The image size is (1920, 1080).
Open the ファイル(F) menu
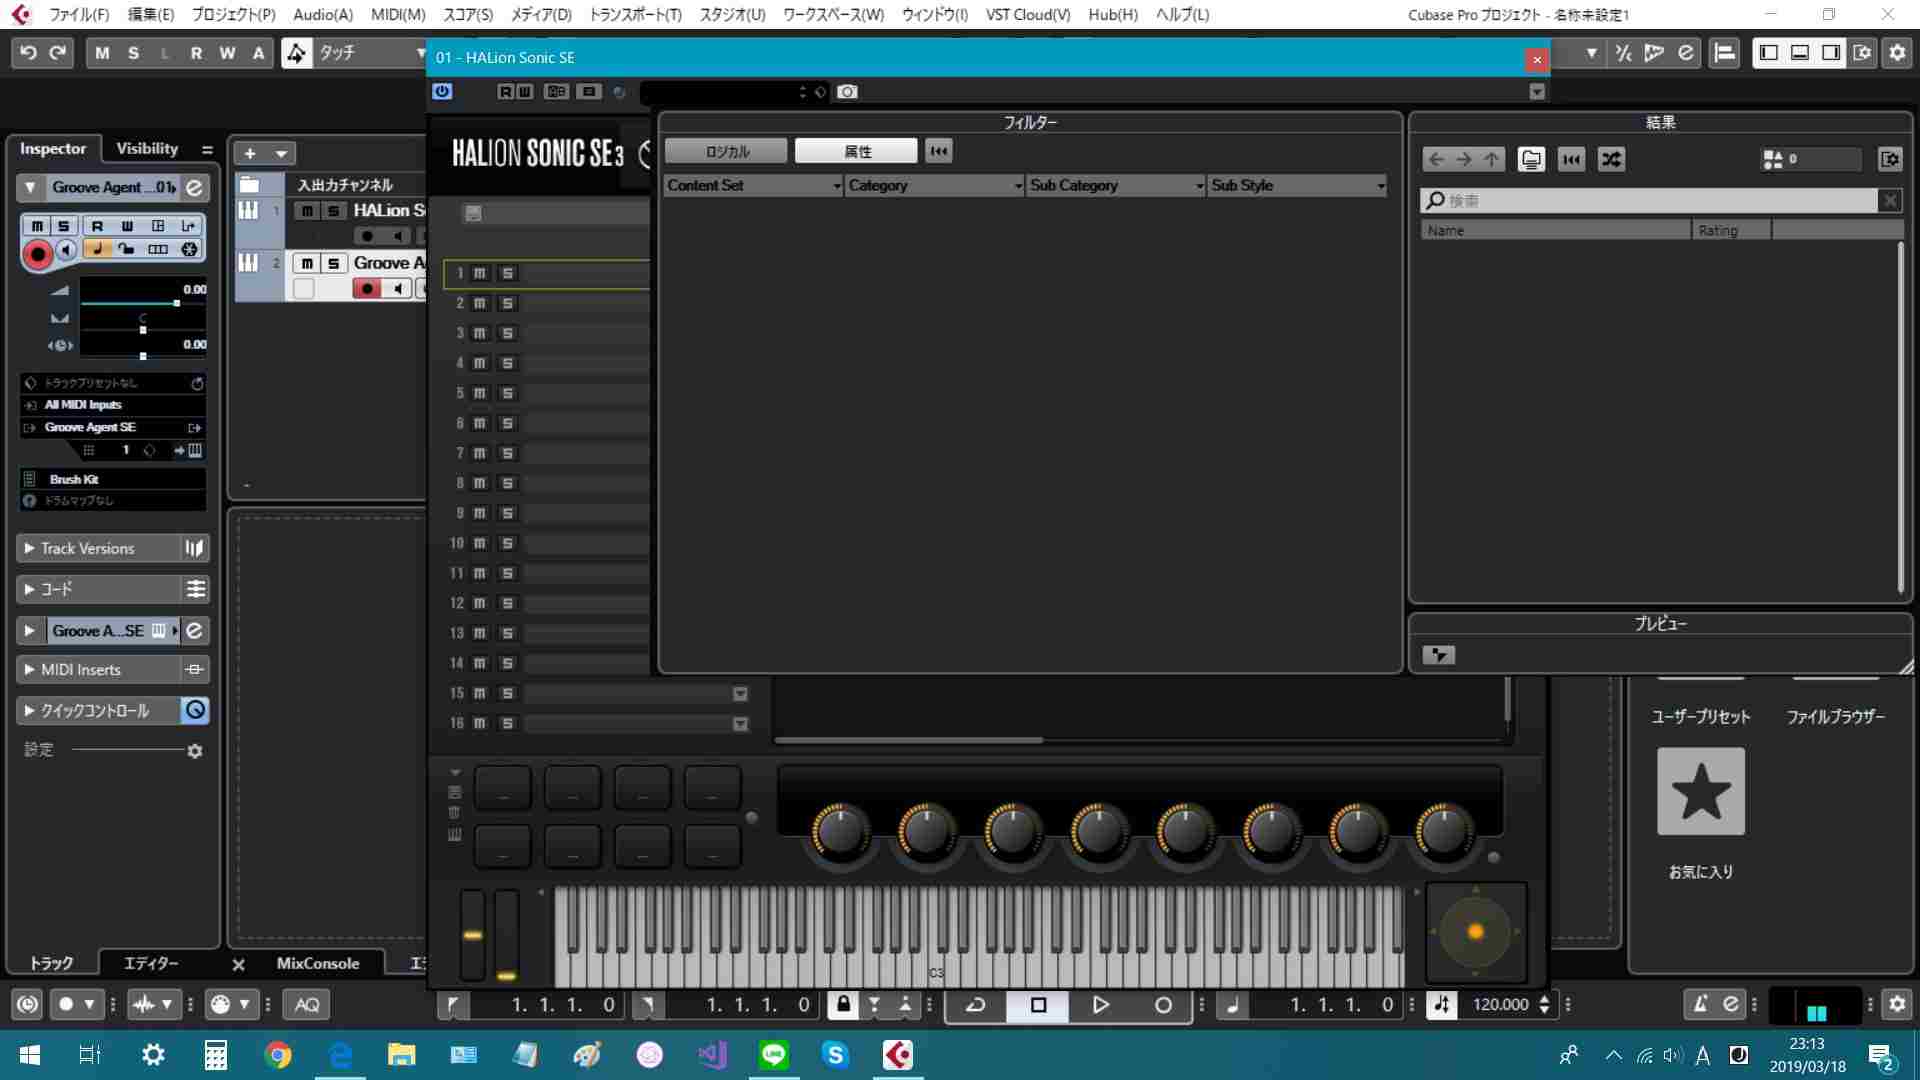pyautogui.click(x=79, y=14)
